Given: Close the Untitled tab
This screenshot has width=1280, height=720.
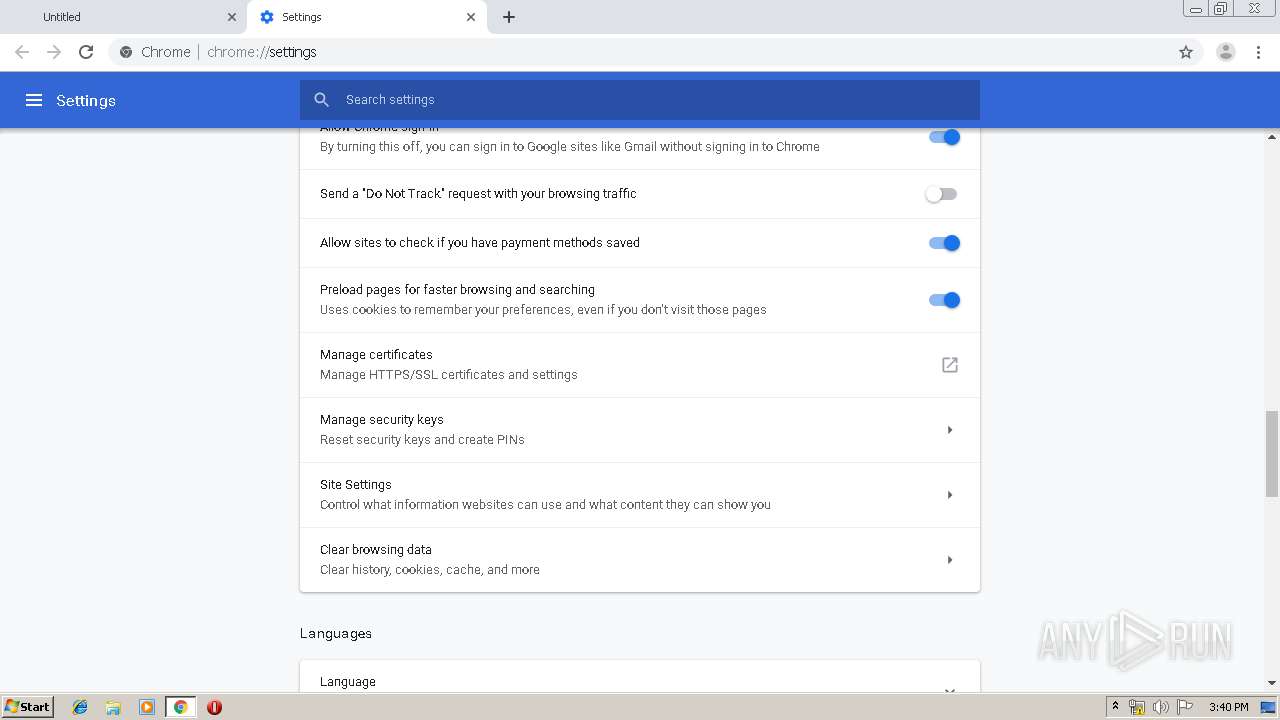Looking at the screenshot, I should 232,17.
